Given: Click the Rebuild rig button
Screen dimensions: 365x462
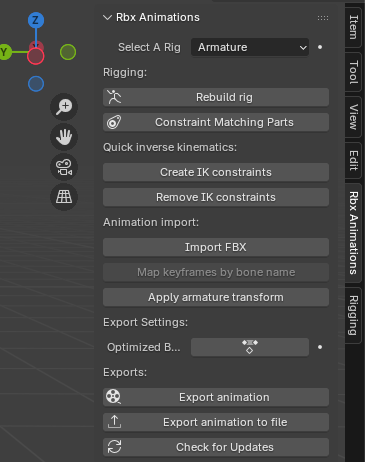Looking at the screenshot, I should 216,97.
